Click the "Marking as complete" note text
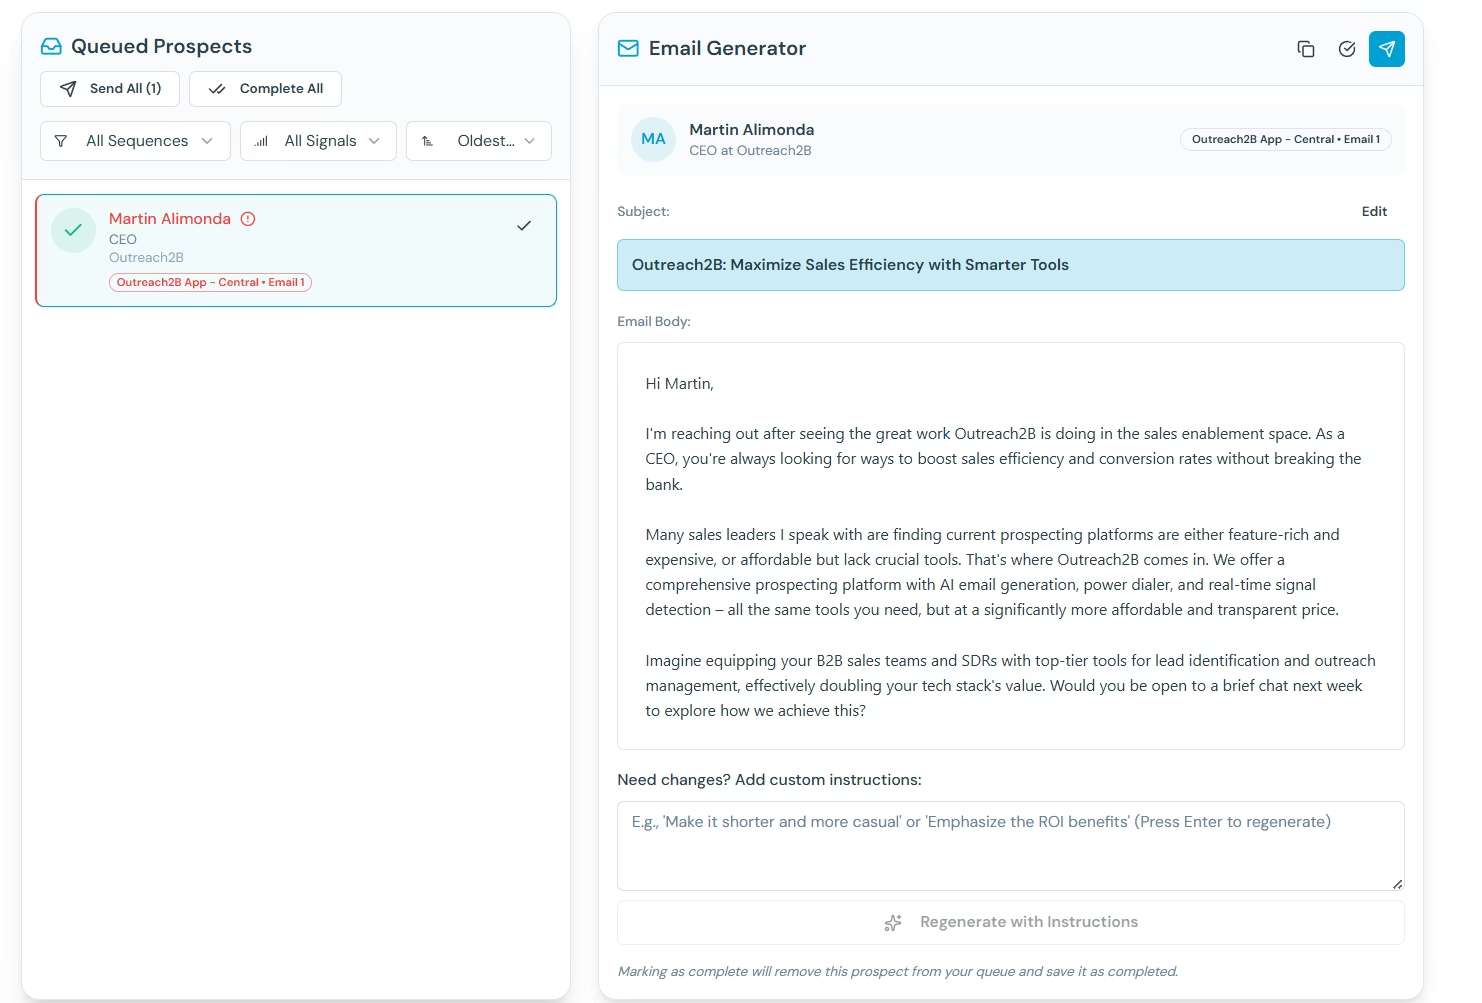Image resolution: width=1482 pixels, height=1003 pixels. pos(898,972)
